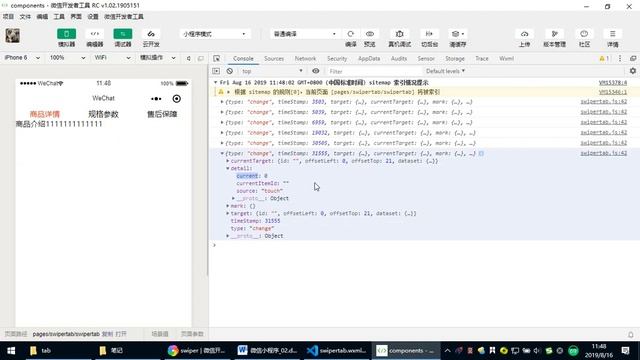Open the console settings gear
Viewport: 640px width, 360px height.
click(633, 71)
